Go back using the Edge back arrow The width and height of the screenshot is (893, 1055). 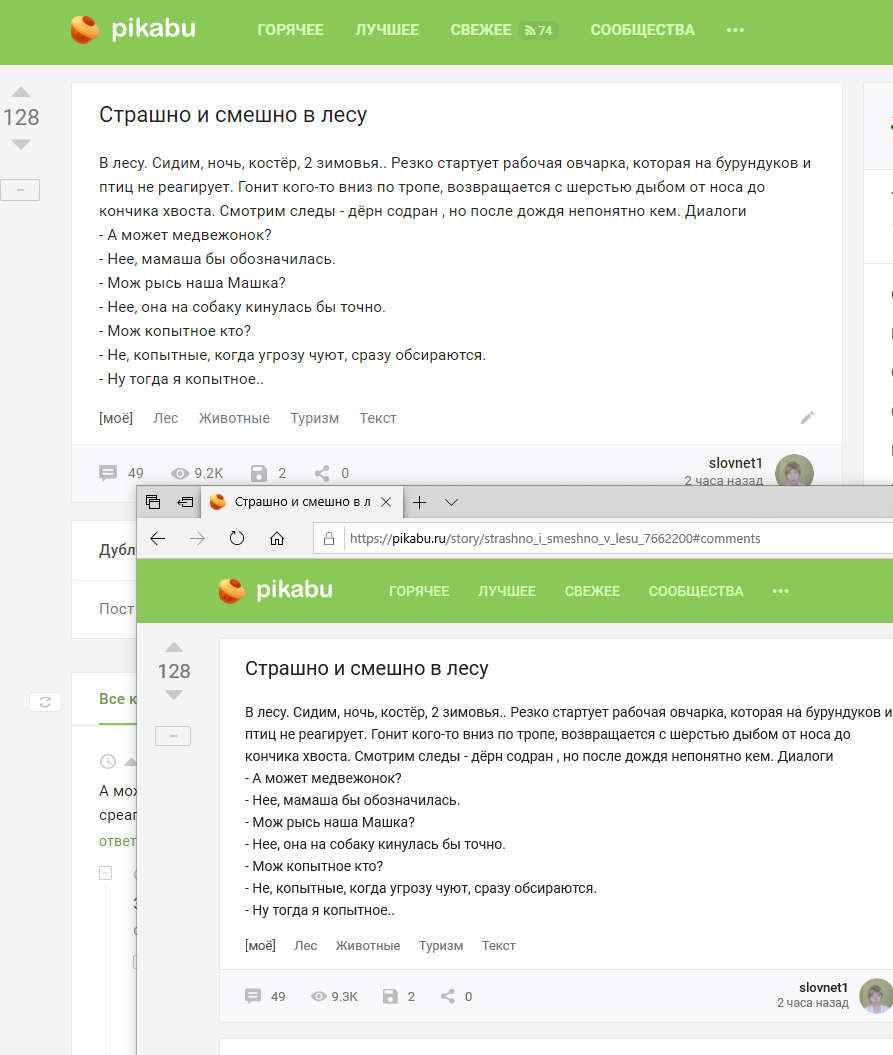pos(158,539)
